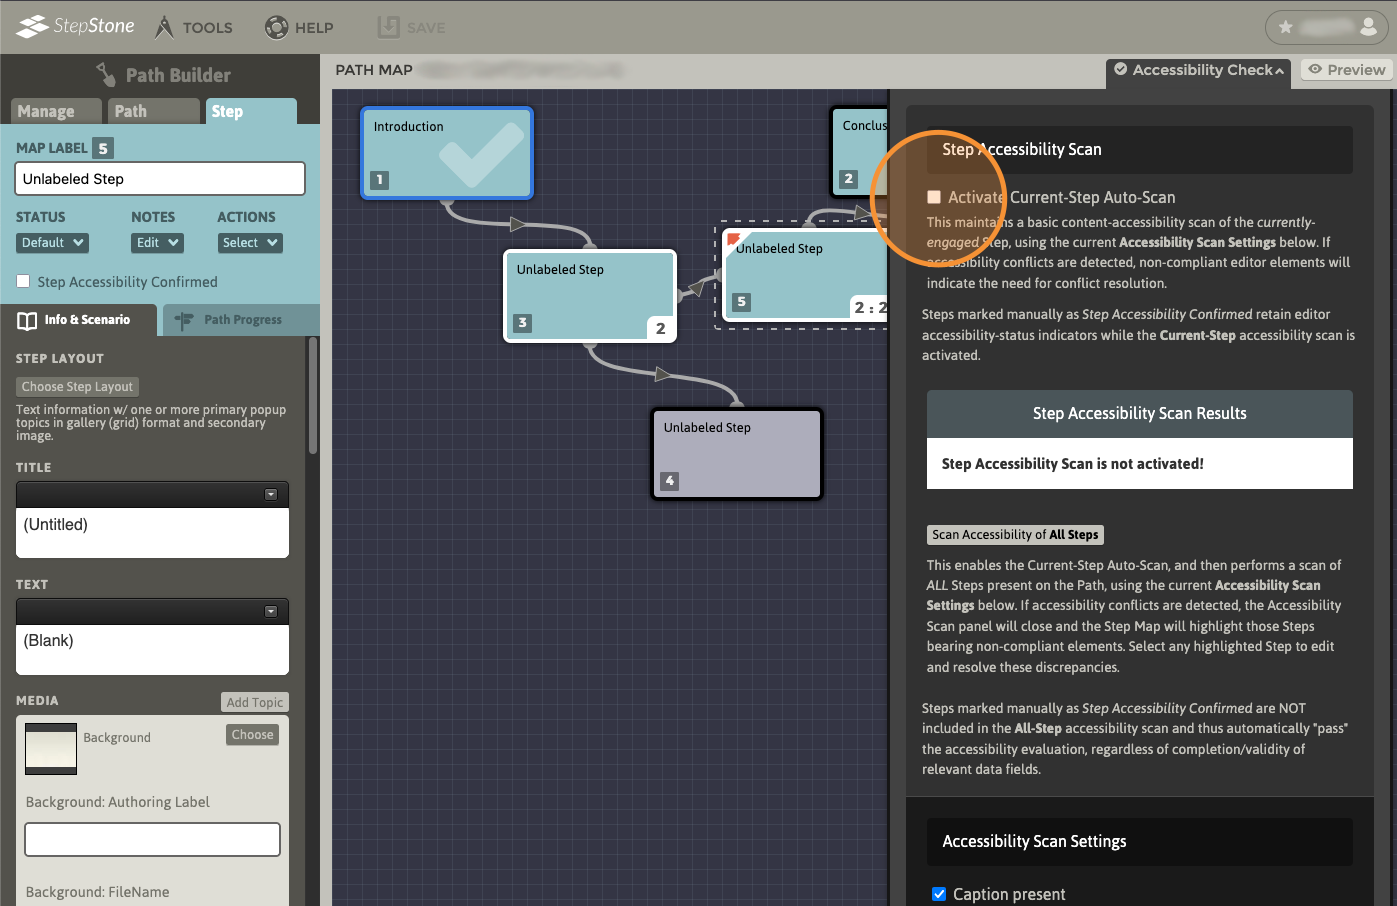Click Scan Accessibility of All Steps button
1397x906 pixels.
click(x=1015, y=535)
